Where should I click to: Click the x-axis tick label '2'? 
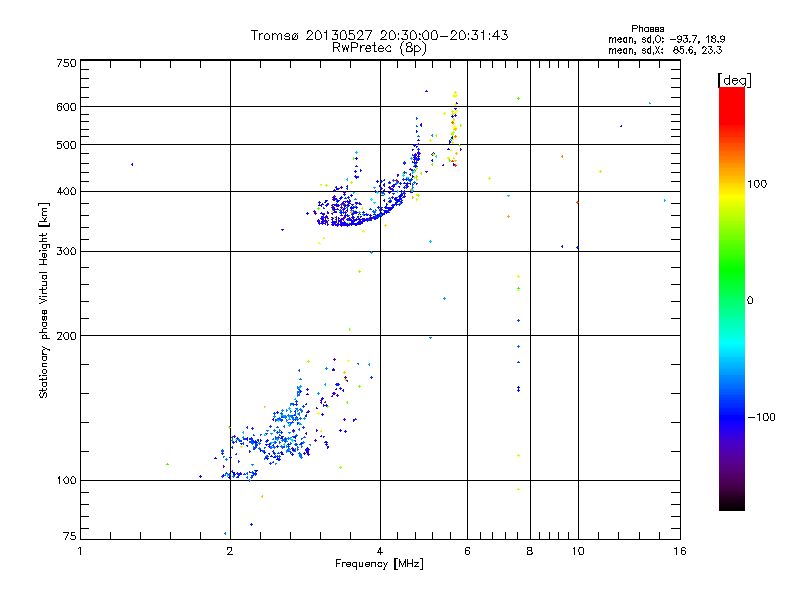(230, 551)
